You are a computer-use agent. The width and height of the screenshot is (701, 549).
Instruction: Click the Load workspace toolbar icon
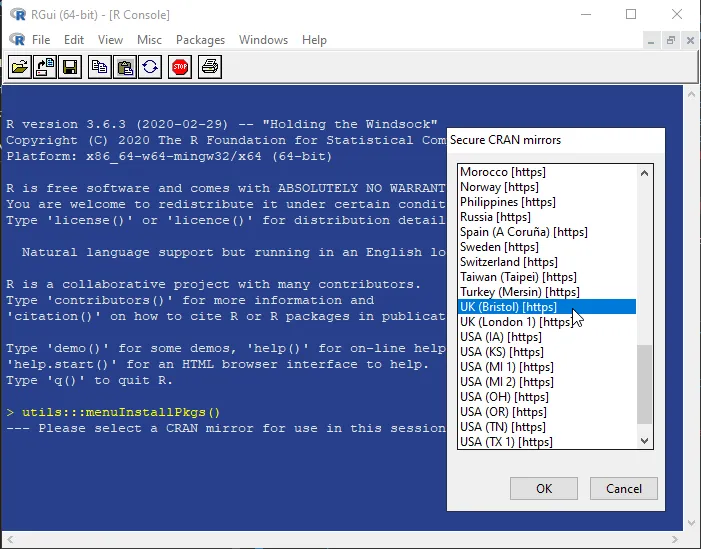pyautogui.click(x=45, y=67)
